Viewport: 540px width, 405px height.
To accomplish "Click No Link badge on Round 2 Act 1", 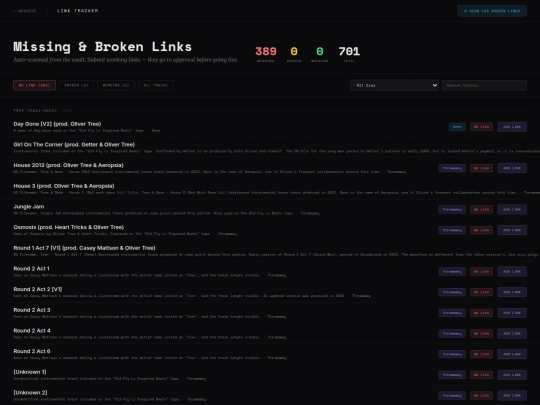I will point(481,271).
